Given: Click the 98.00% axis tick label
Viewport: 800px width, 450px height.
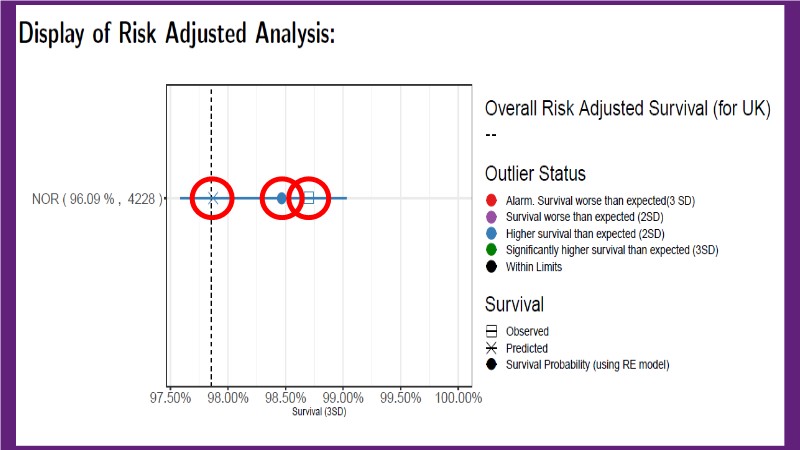Looking at the screenshot, I should (228, 397).
